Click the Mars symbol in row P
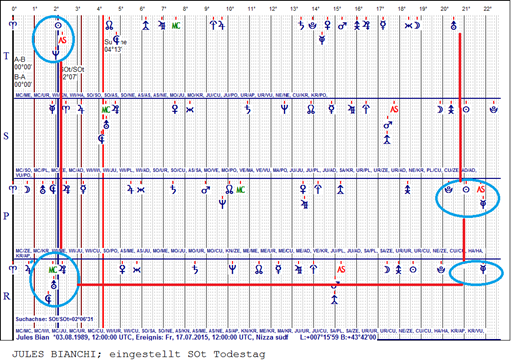Image resolution: width=516 pixels, height=362 pixels. coord(205,190)
